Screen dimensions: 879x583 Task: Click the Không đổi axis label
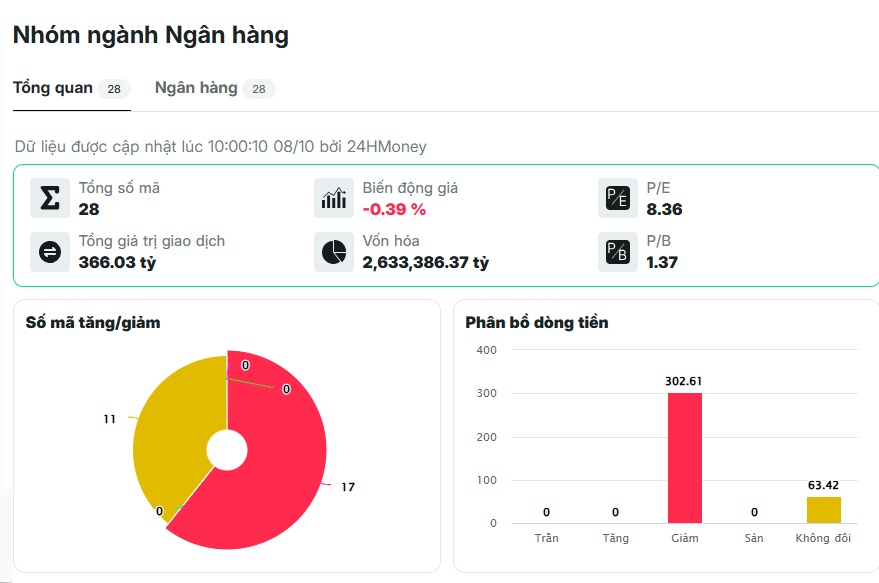824,538
